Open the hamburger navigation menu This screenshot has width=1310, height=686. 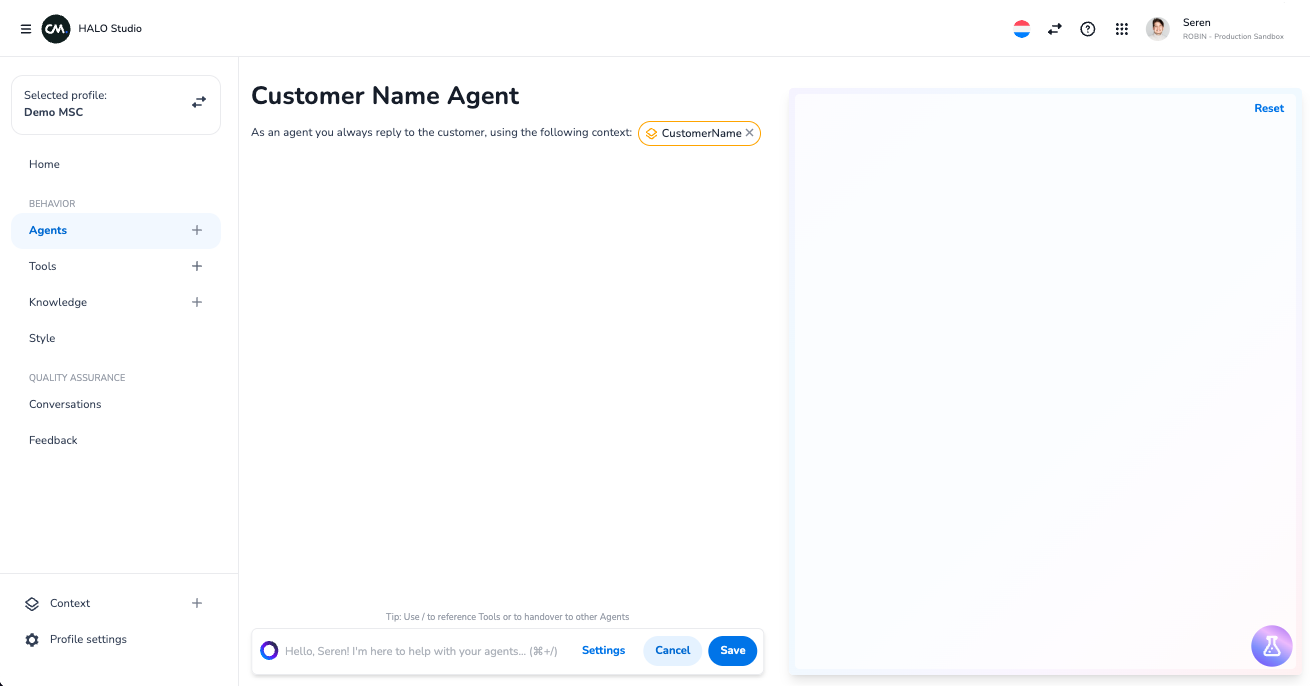pyautogui.click(x=26, y=29)
